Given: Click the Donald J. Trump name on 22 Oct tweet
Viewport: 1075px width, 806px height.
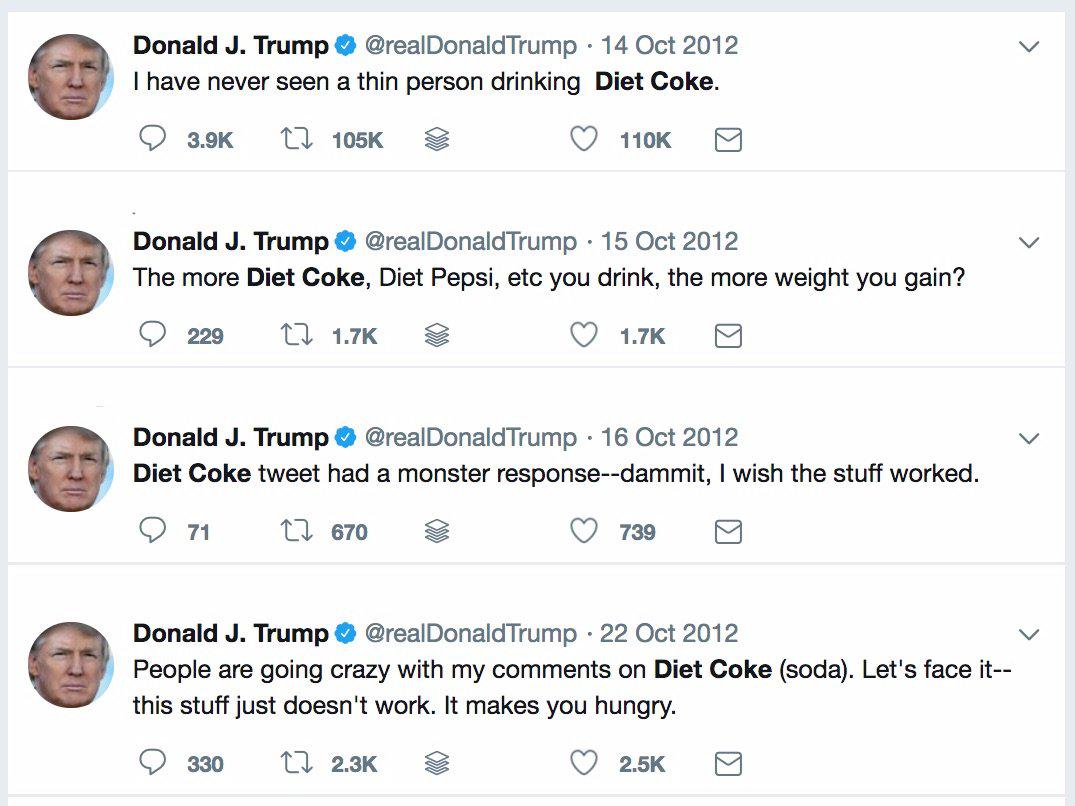Looking at the screenshot, I should (x=230, y=633).
